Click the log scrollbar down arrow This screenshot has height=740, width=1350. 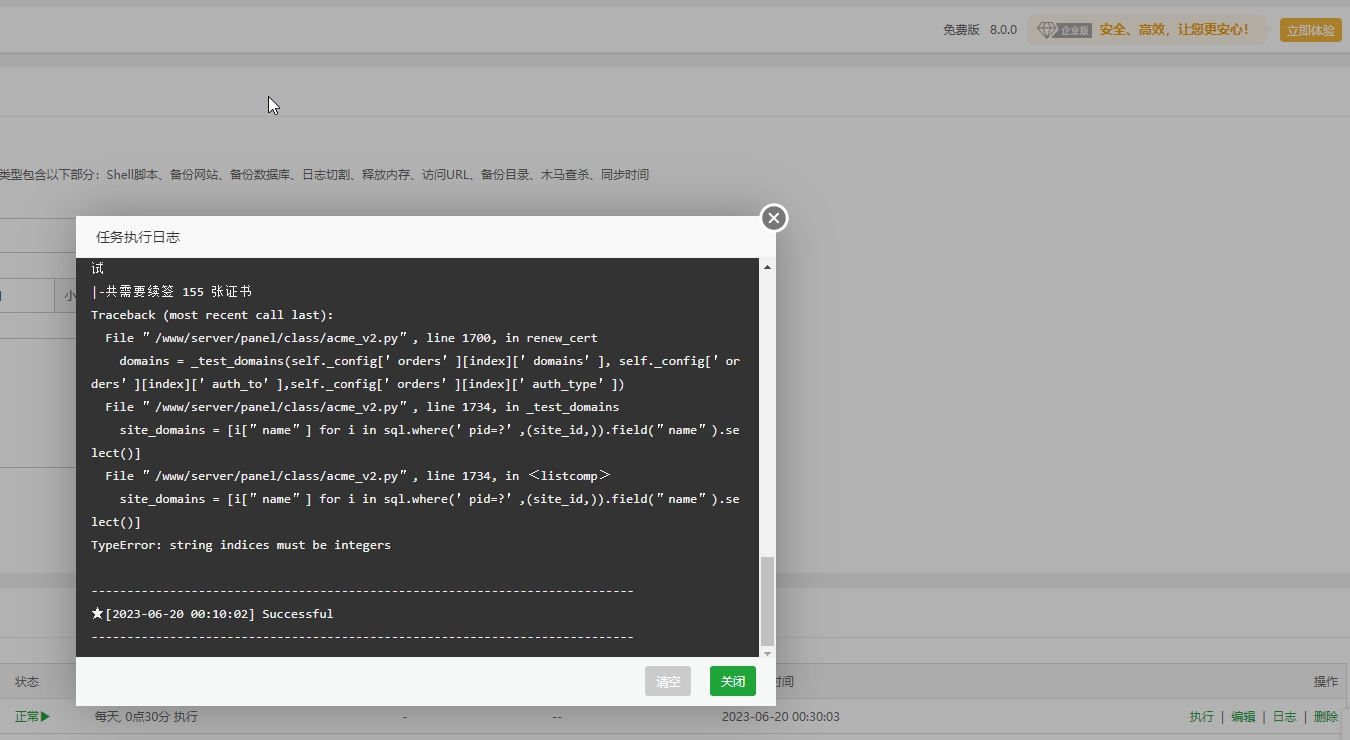pyautogui.click(x=767, y=653)
